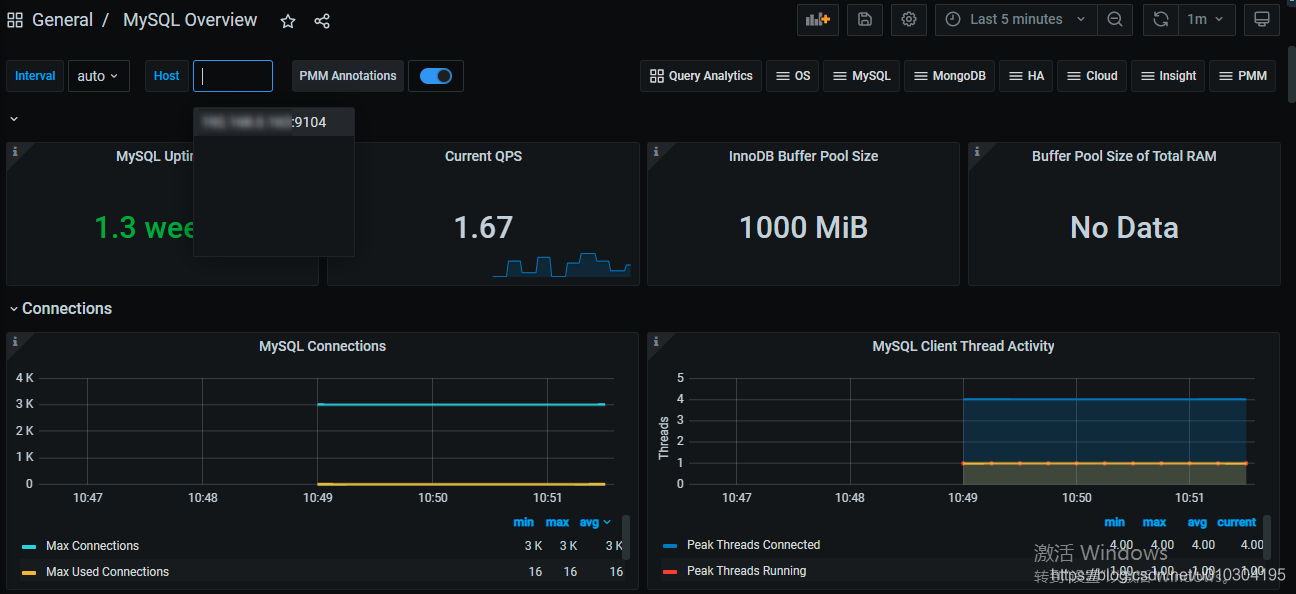Click the PMM Annotations label
The image size is (1296, 594).
(348, 76)
